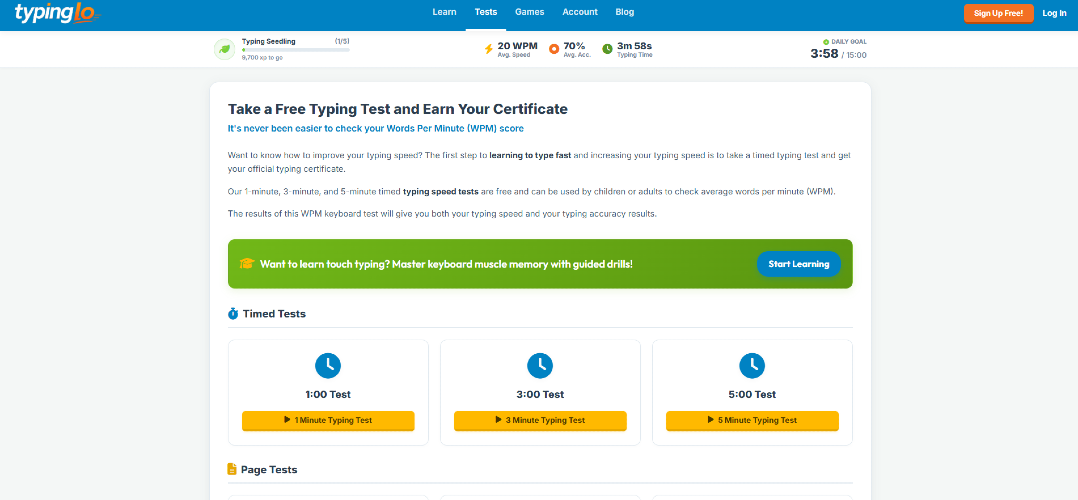Click the 3:58 daily goal timer
The image size is (1078, 500).
824,54
